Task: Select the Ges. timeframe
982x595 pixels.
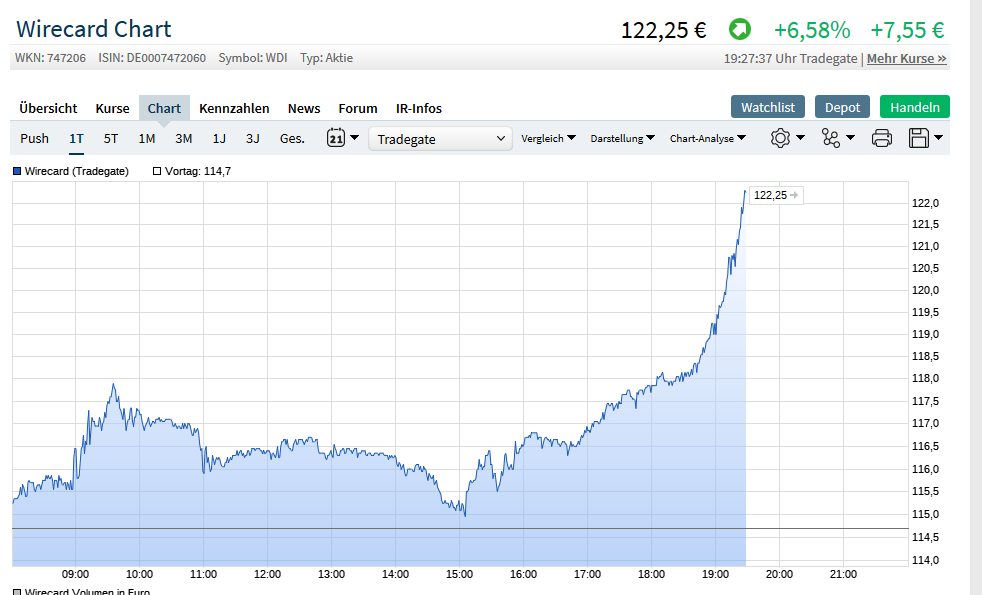Action: click(x=292, y=138)
